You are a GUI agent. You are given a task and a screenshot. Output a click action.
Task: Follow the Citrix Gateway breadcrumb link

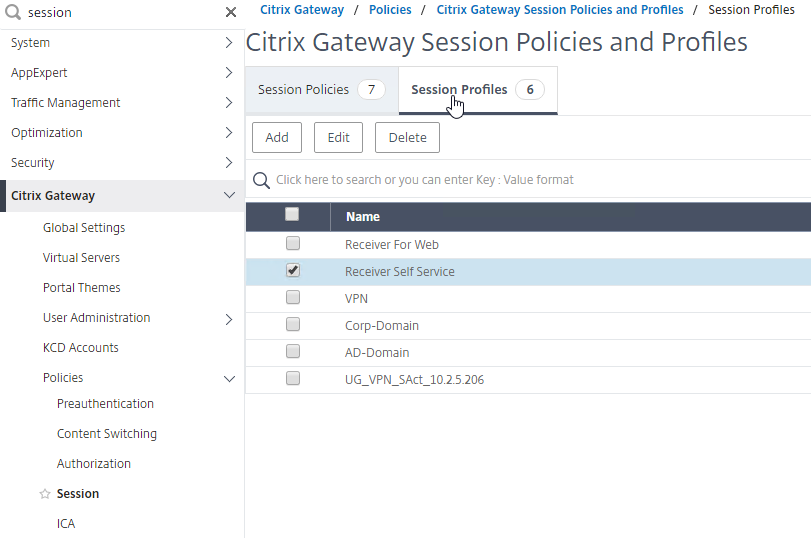(302, 10)
